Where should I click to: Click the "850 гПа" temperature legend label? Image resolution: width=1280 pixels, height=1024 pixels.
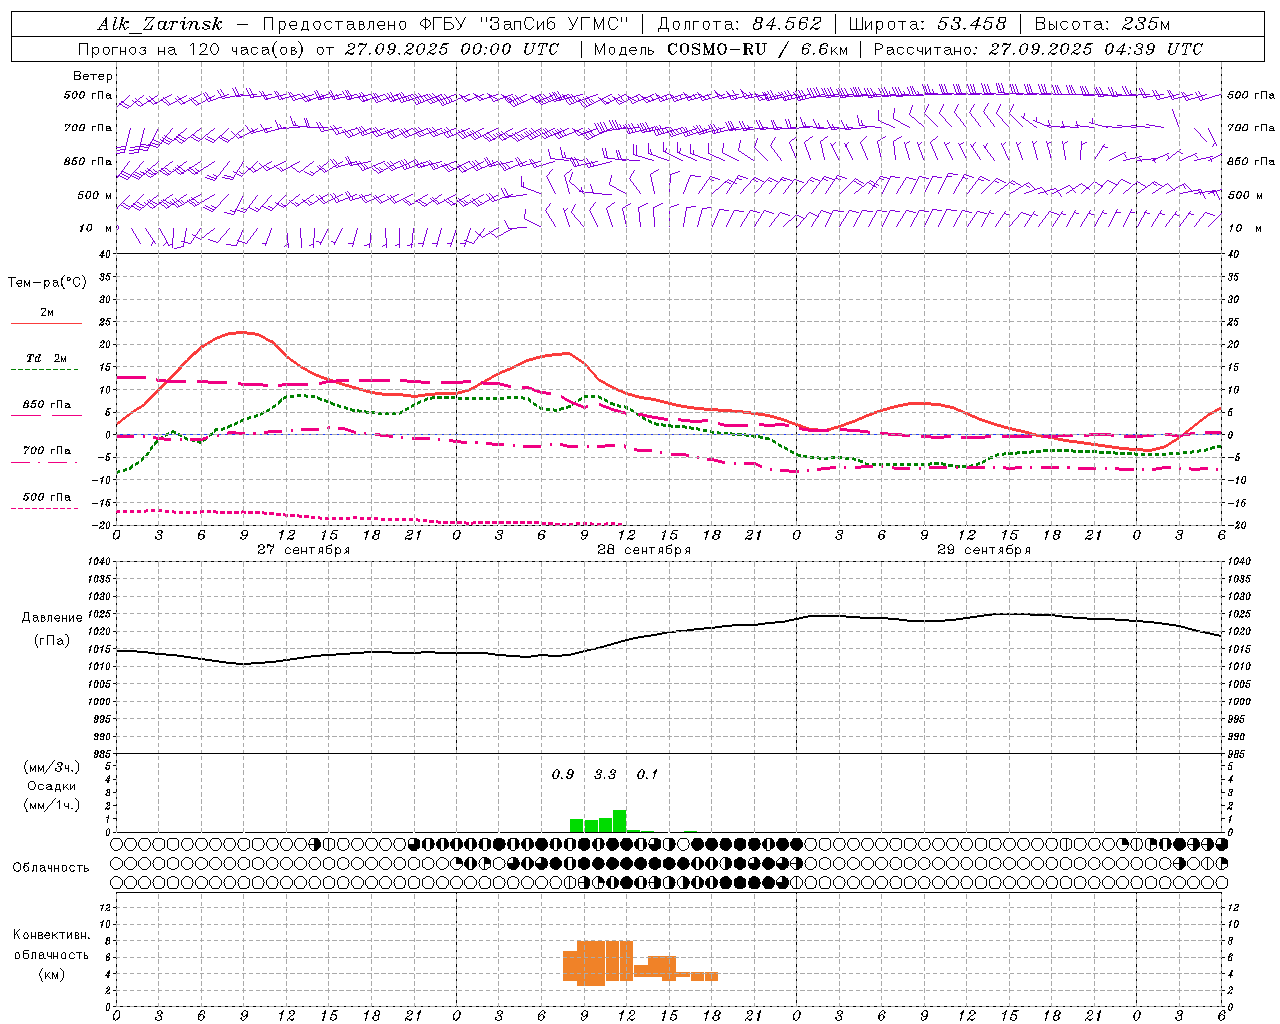point(47,405)
